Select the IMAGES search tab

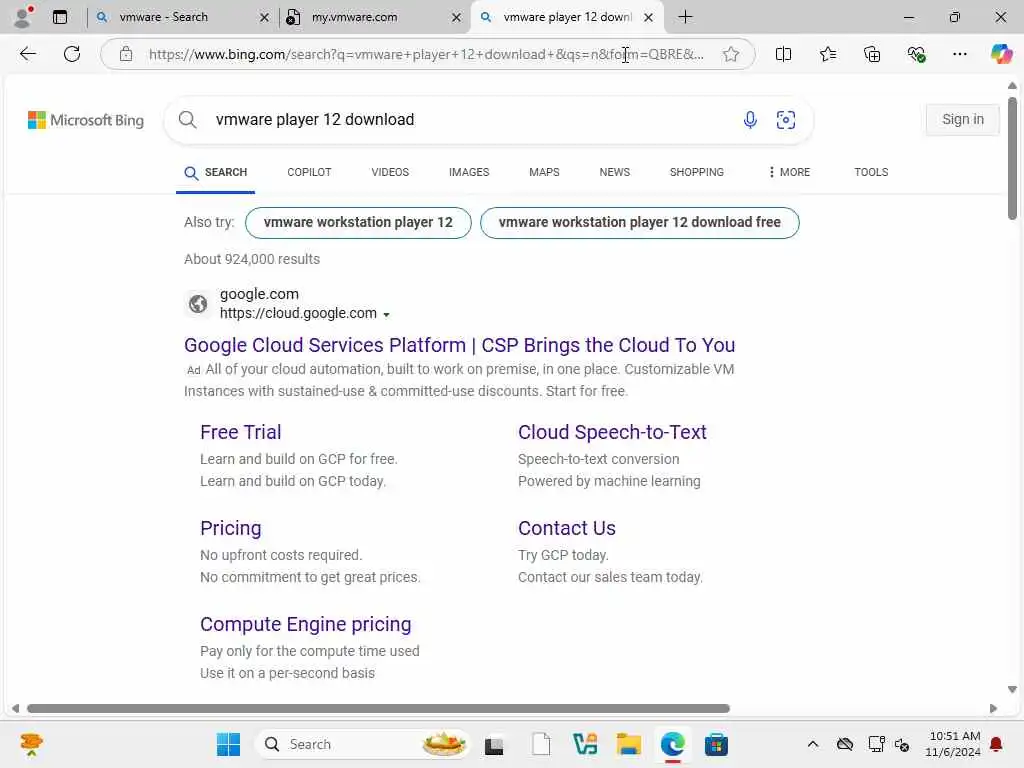click(469, 172)
